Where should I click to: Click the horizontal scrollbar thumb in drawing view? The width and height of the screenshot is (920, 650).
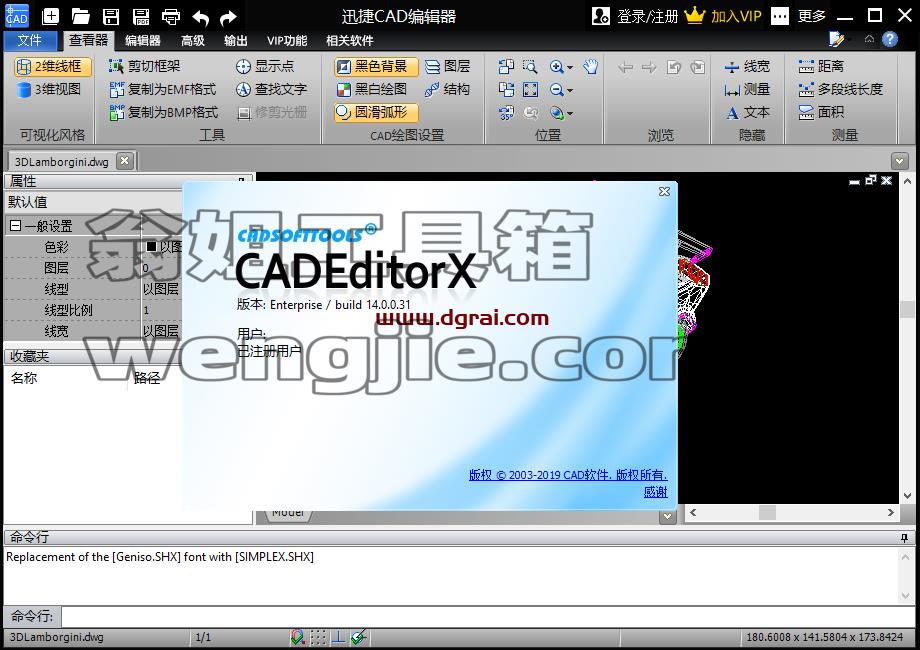pos(767,513)
